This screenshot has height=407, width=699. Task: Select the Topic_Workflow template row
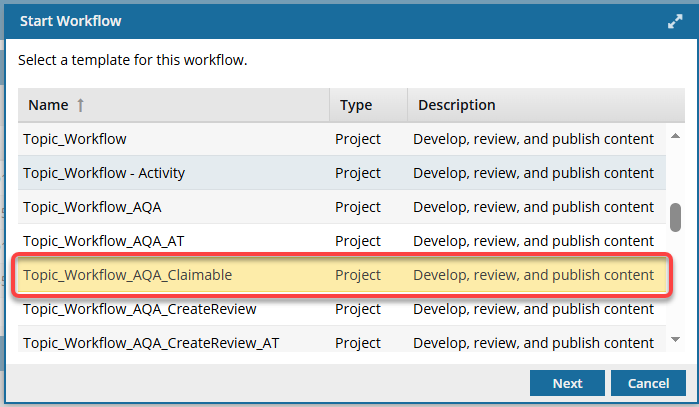point(75,139)
